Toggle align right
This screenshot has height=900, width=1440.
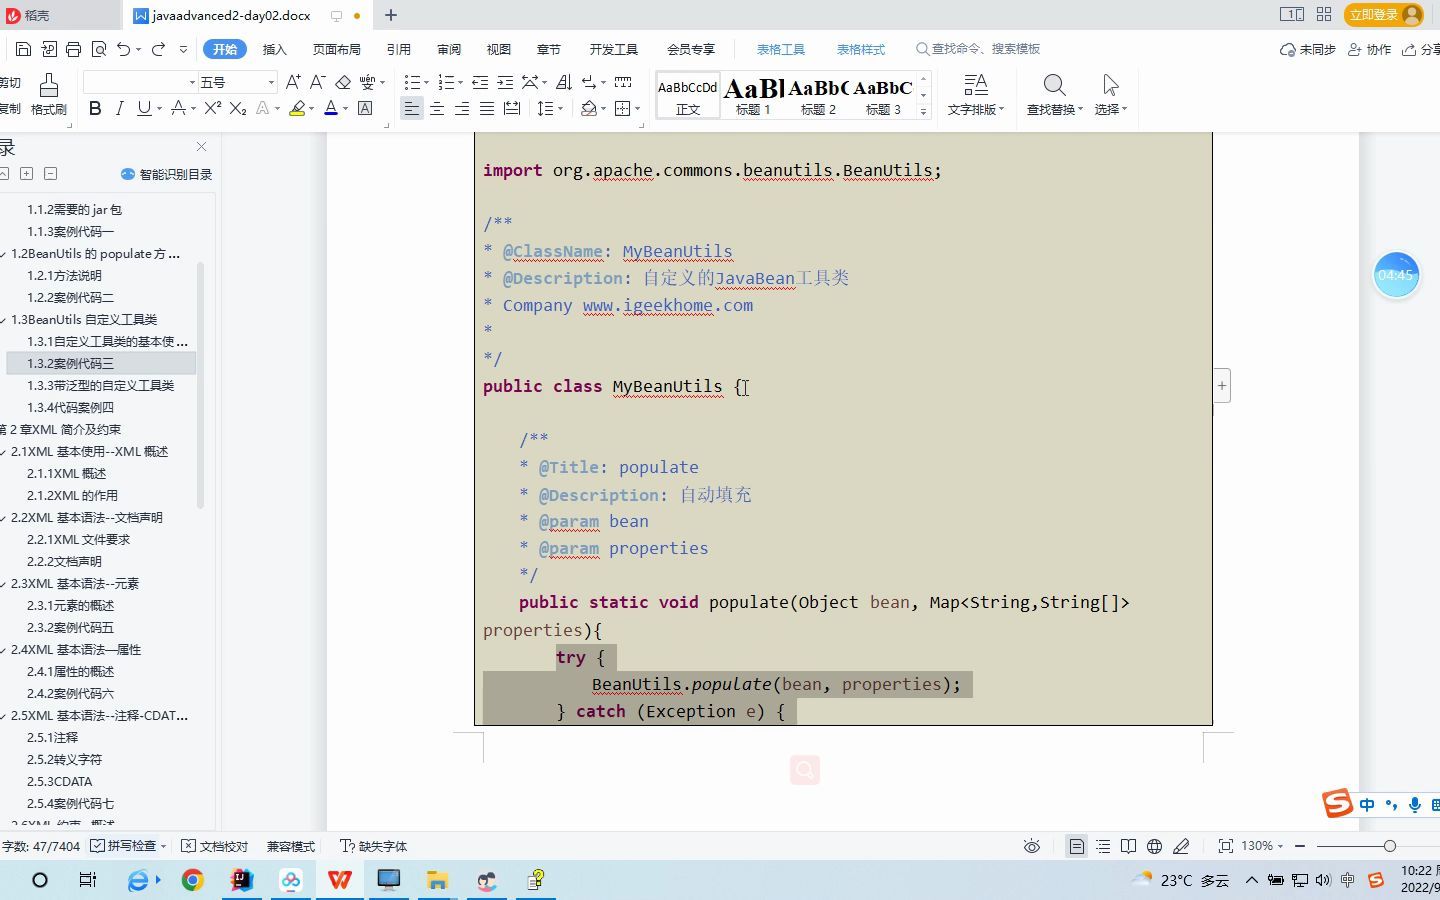[x=462, y=108]
